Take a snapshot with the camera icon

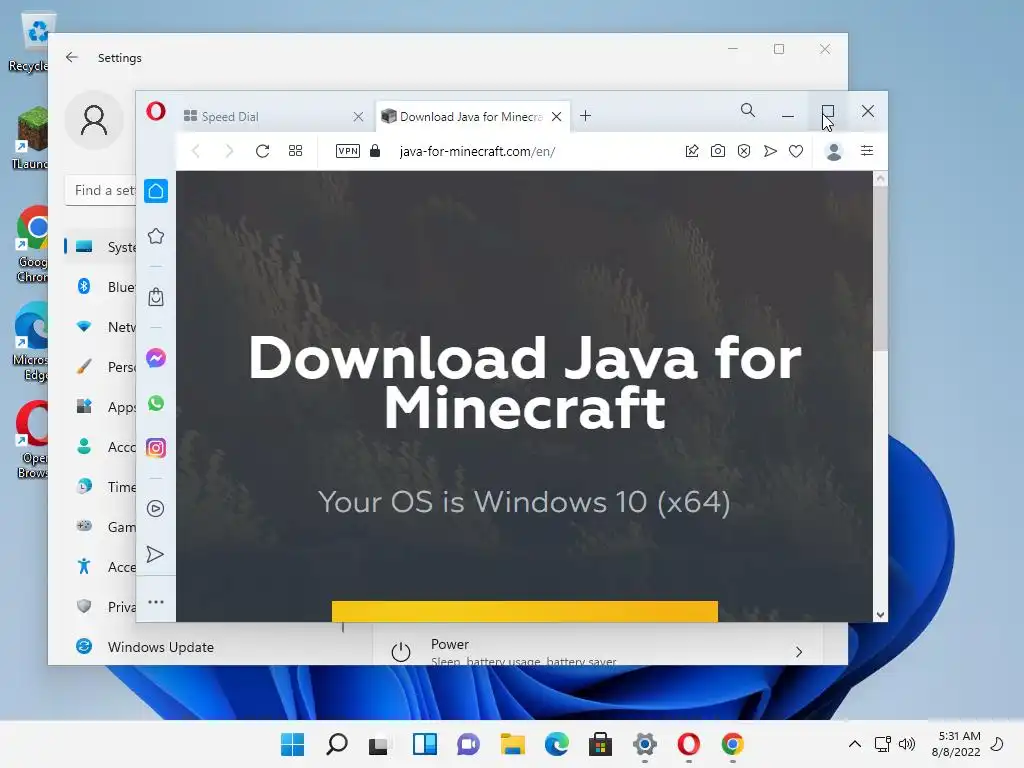point(718,151)
